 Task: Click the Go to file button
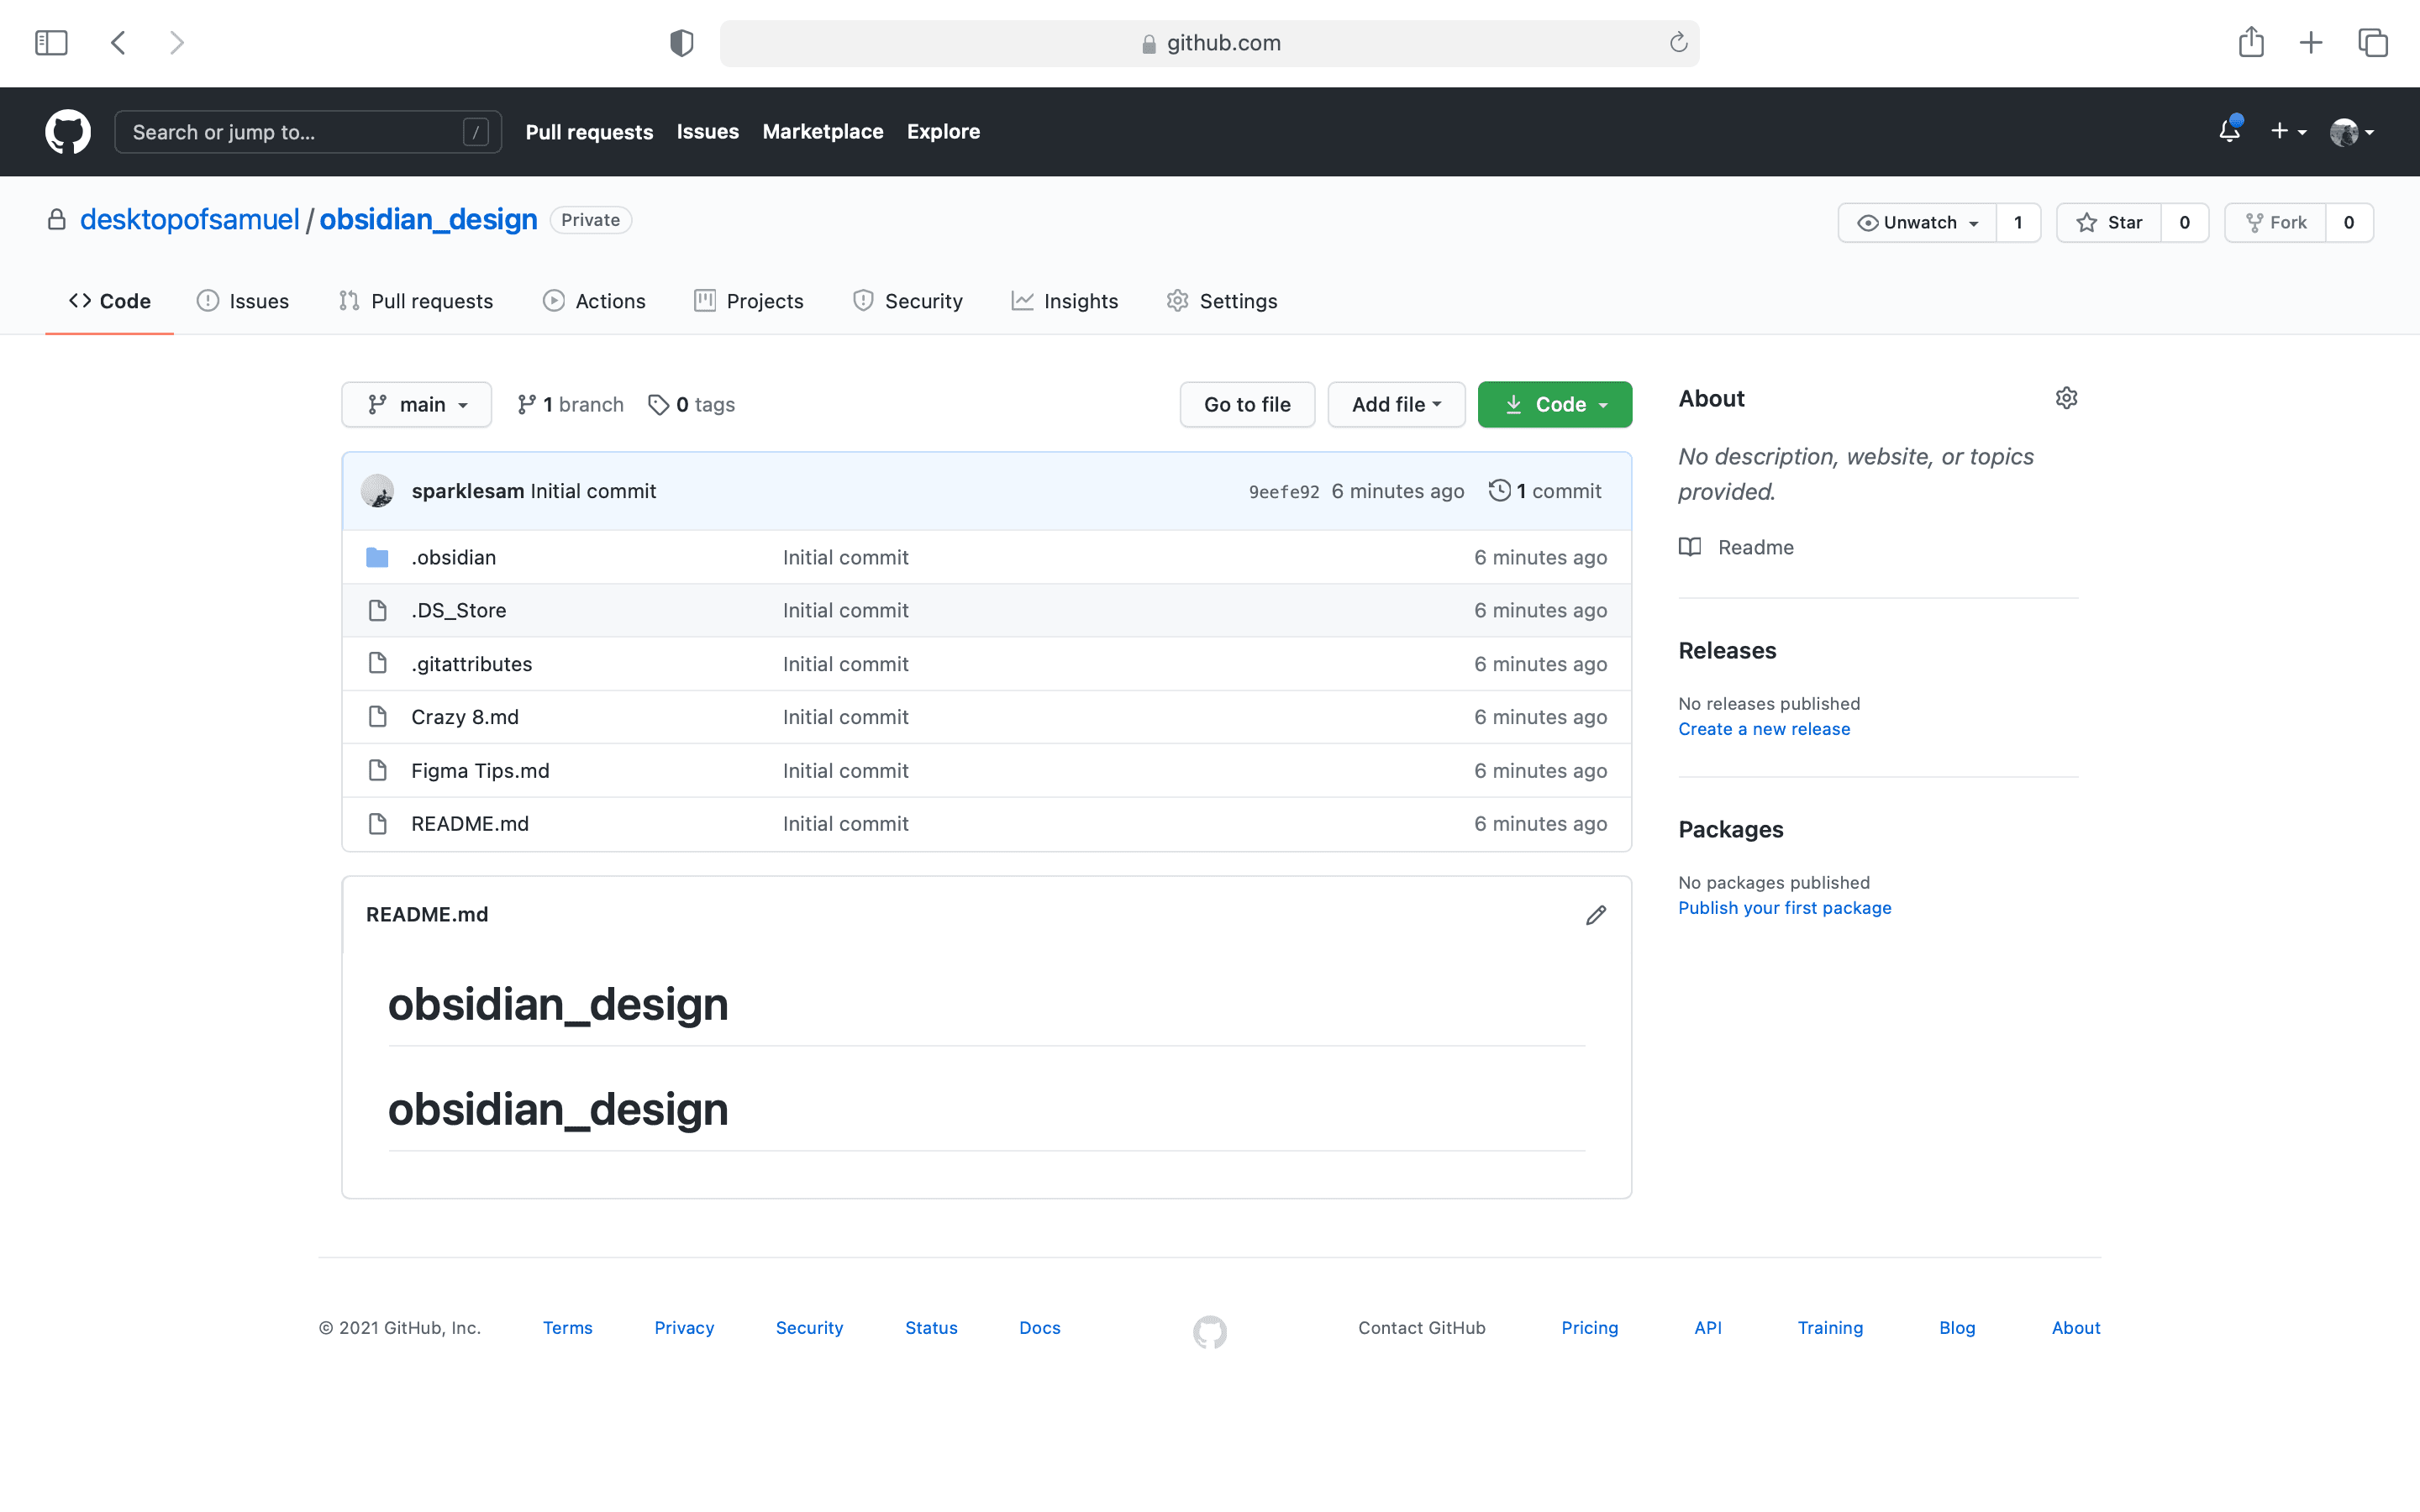click(1247, 404)
